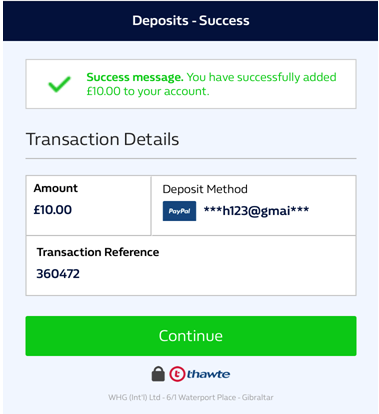Image resolution: width=379 pixels, height=414 pixels.
Task: Click the Transaction Details heading
Action: (x=103, y=139)
